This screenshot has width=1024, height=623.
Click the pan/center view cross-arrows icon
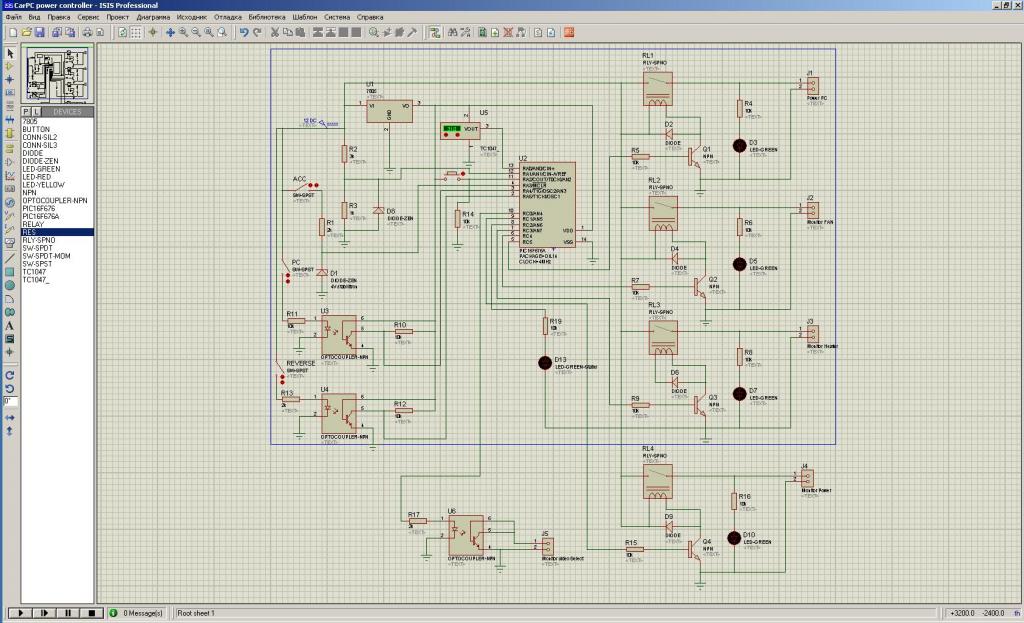pos(170,33)
